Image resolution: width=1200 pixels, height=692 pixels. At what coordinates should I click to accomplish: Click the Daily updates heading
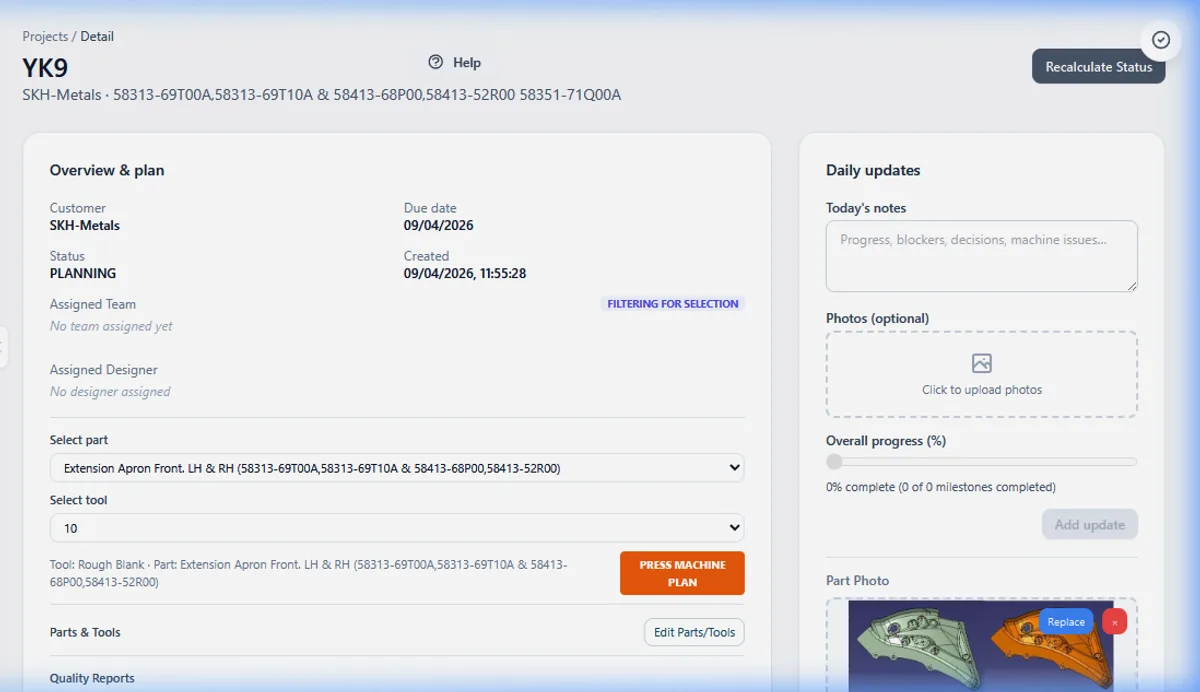tap(873, 170)
